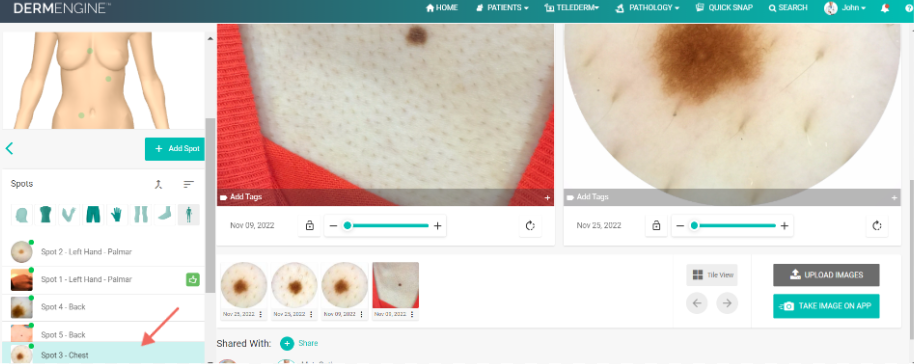Expand the Patients dropdown menu

pos(502,8)
